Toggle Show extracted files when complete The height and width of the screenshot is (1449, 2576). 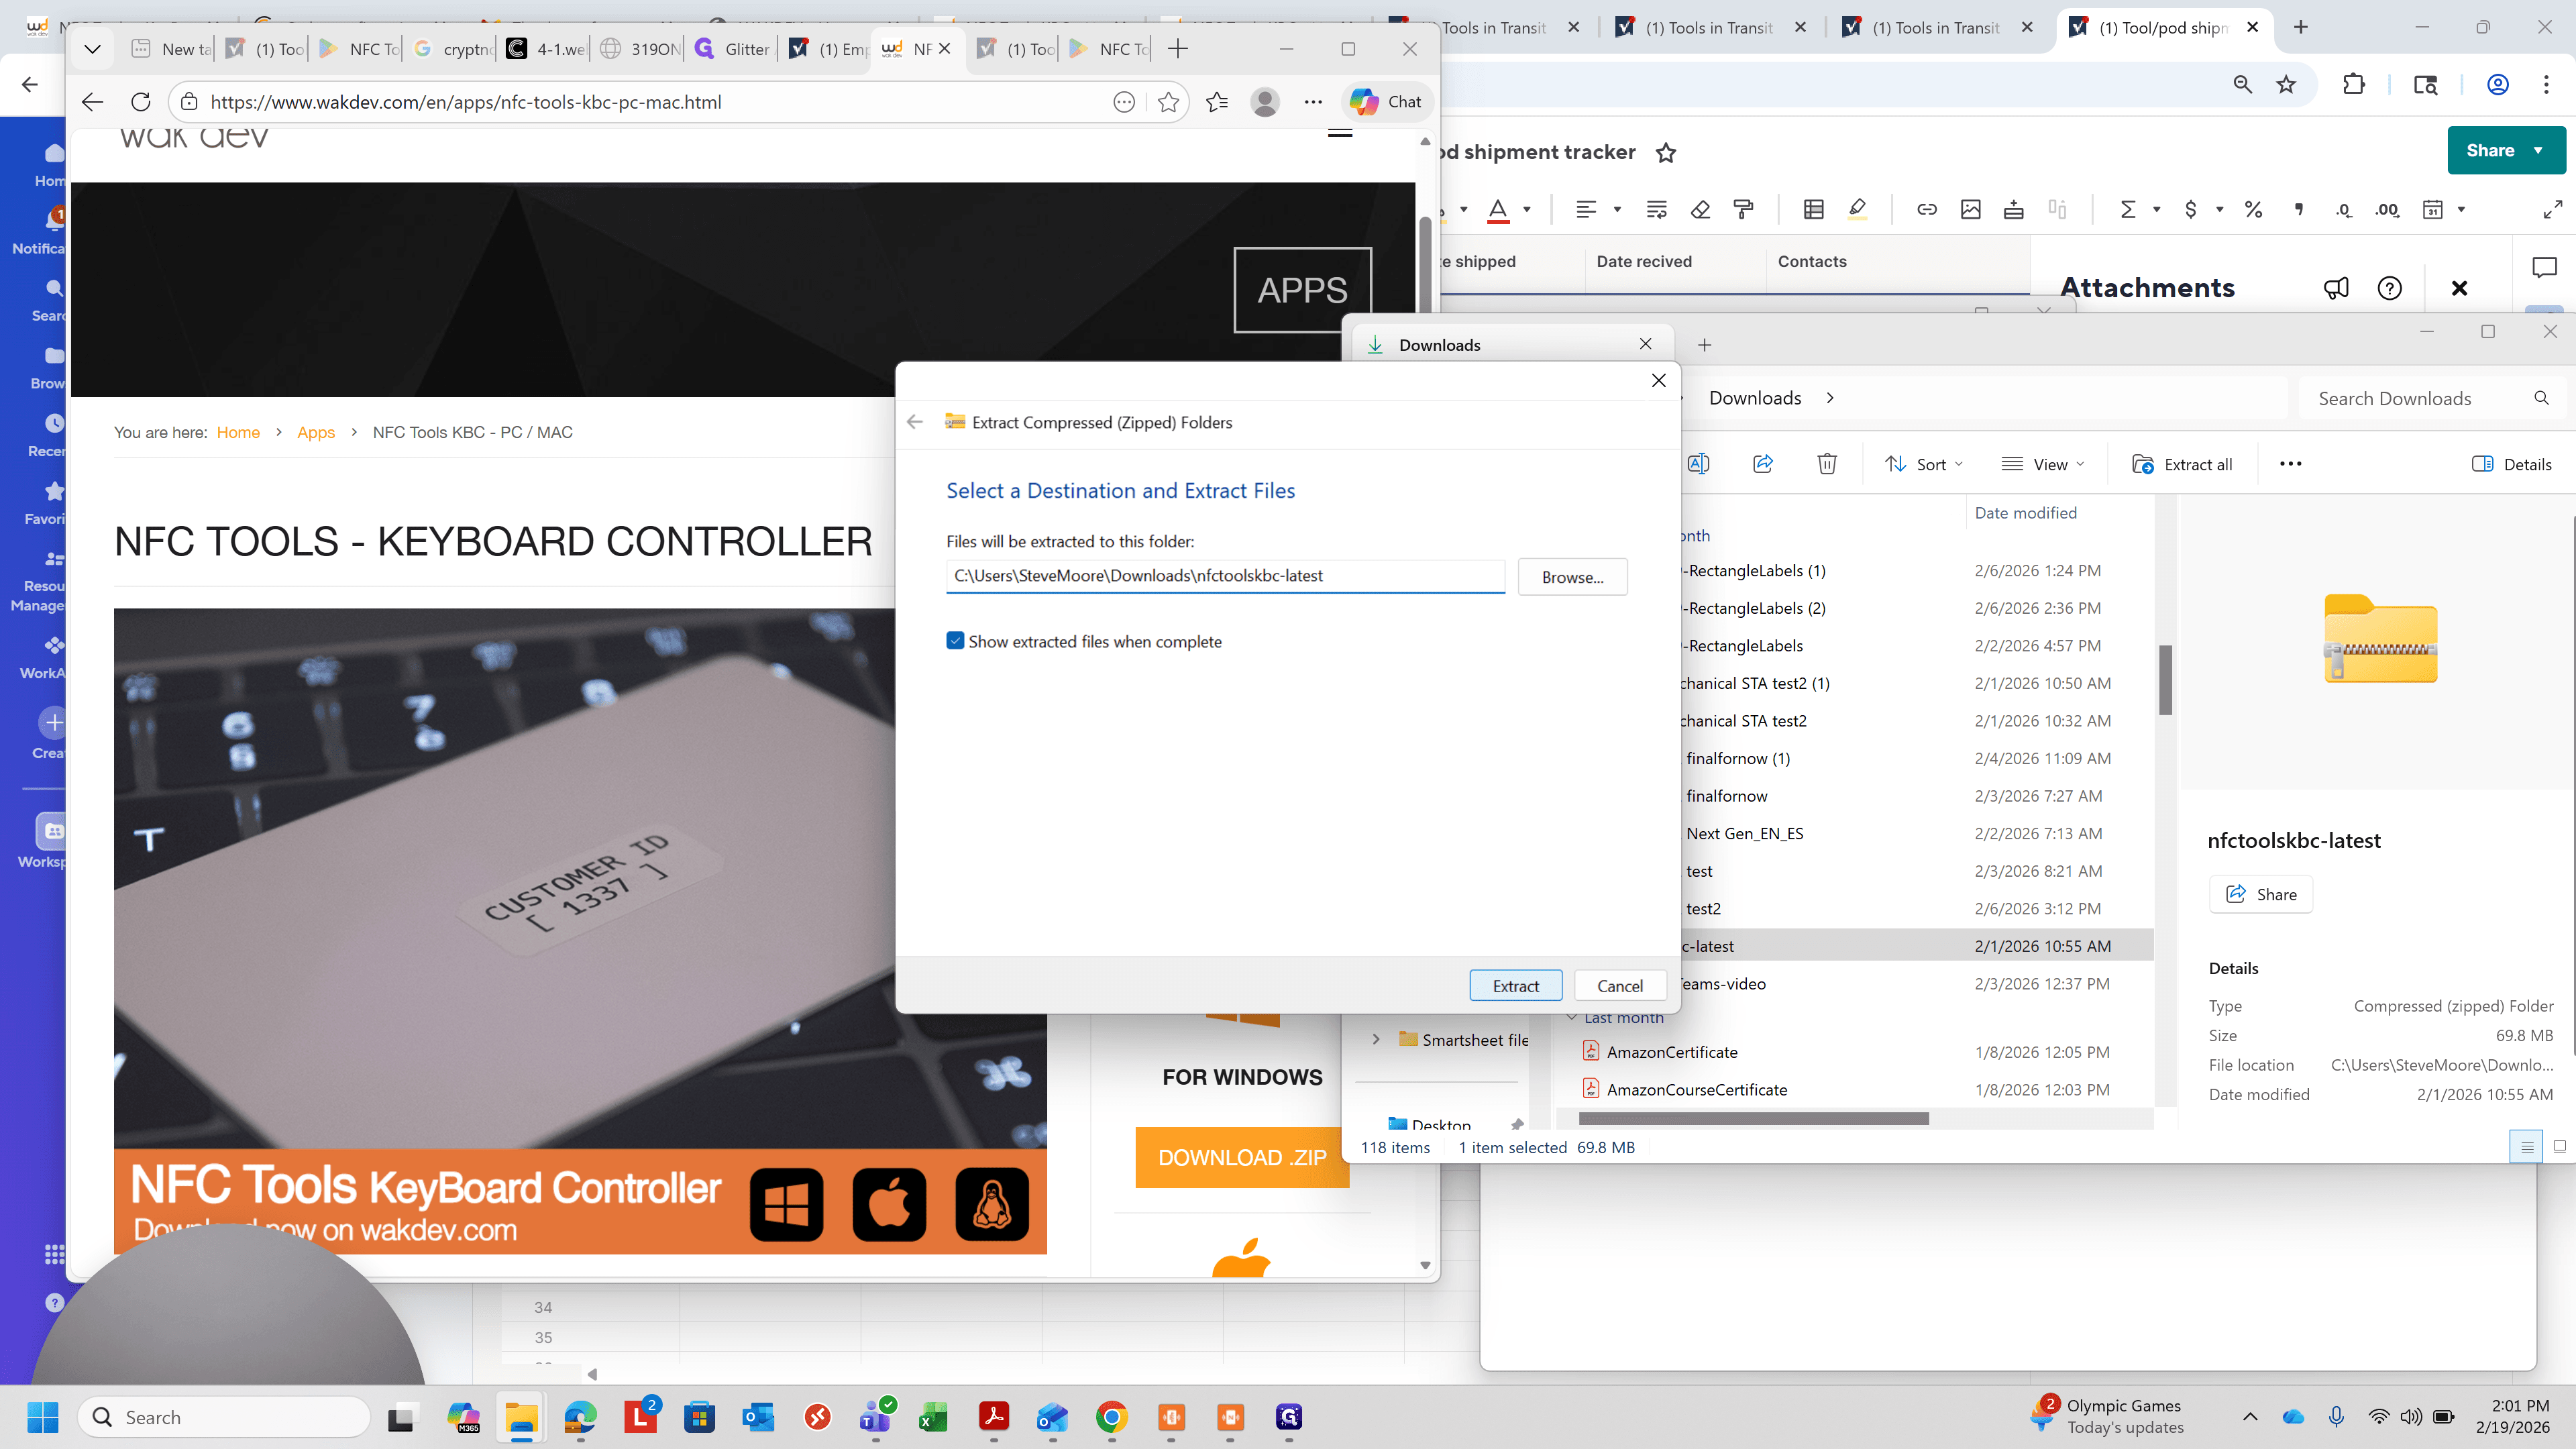click(955, 641)
